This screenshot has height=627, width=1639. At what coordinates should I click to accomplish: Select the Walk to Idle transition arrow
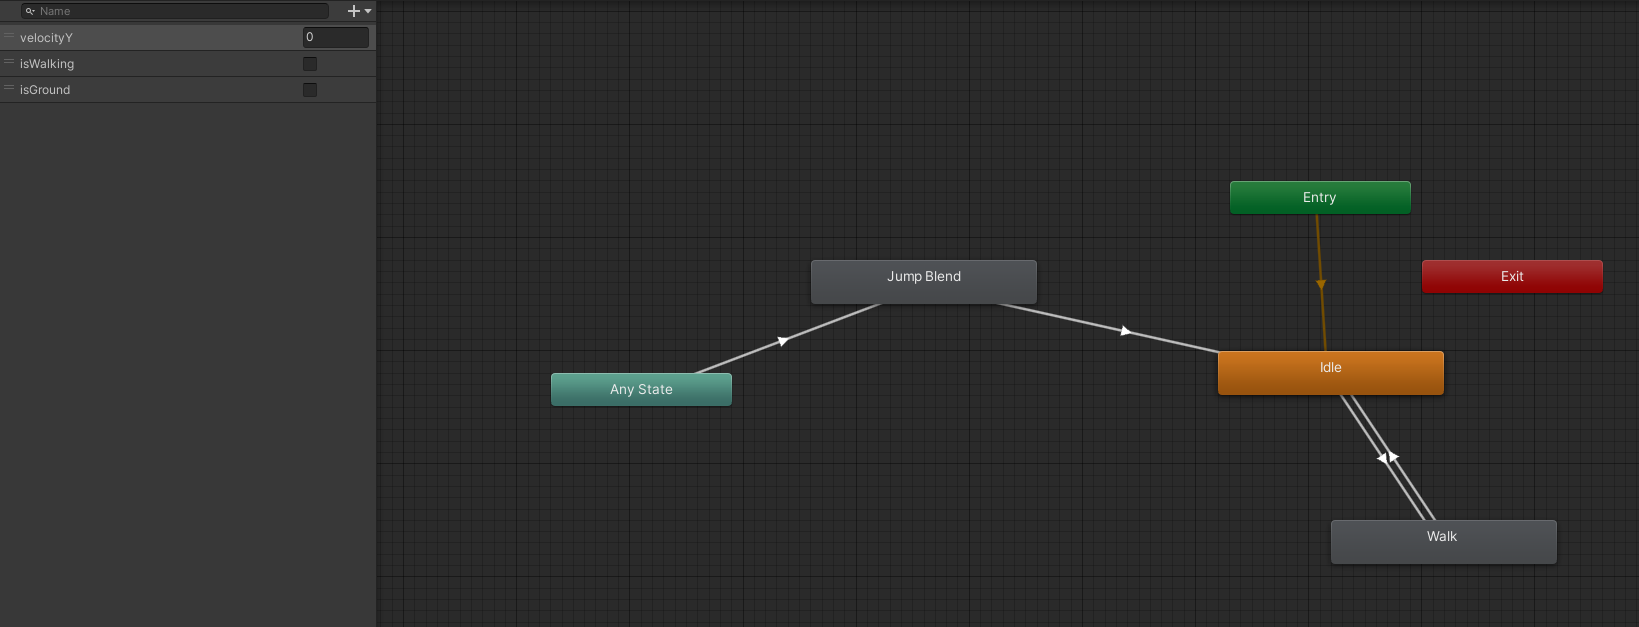point(1394,457)
